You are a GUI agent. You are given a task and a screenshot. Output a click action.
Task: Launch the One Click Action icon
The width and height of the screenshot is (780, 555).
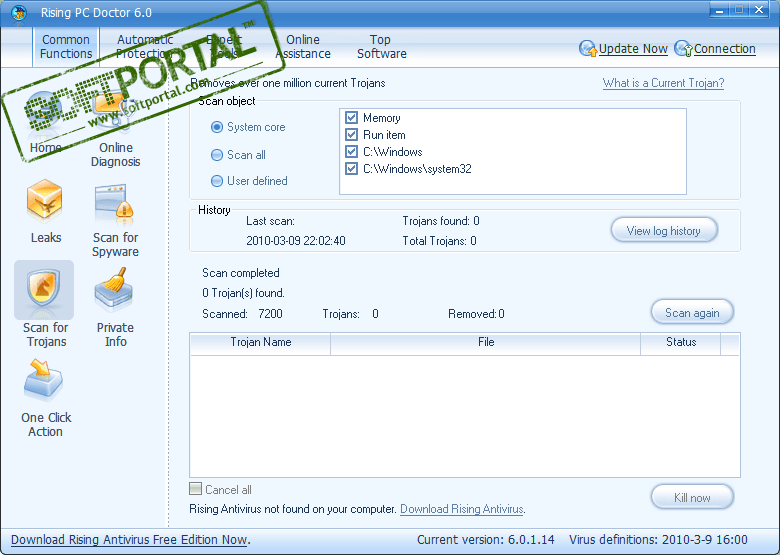(x=44, y=380)
